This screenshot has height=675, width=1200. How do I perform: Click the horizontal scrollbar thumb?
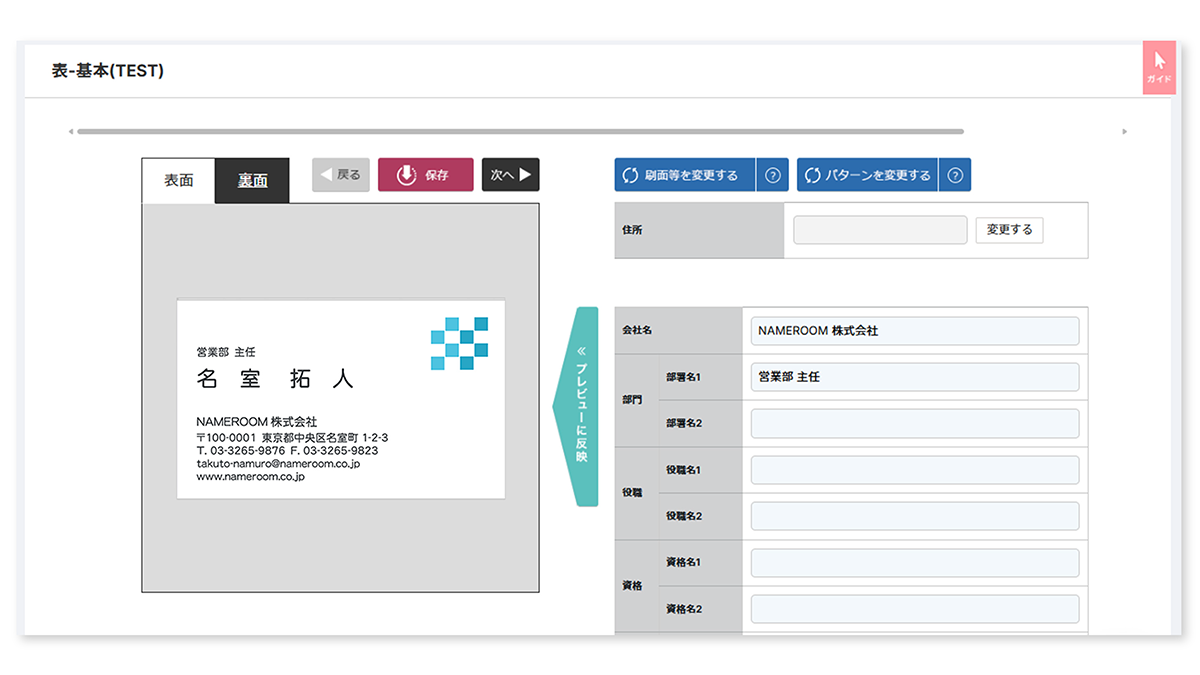[520, 131]
